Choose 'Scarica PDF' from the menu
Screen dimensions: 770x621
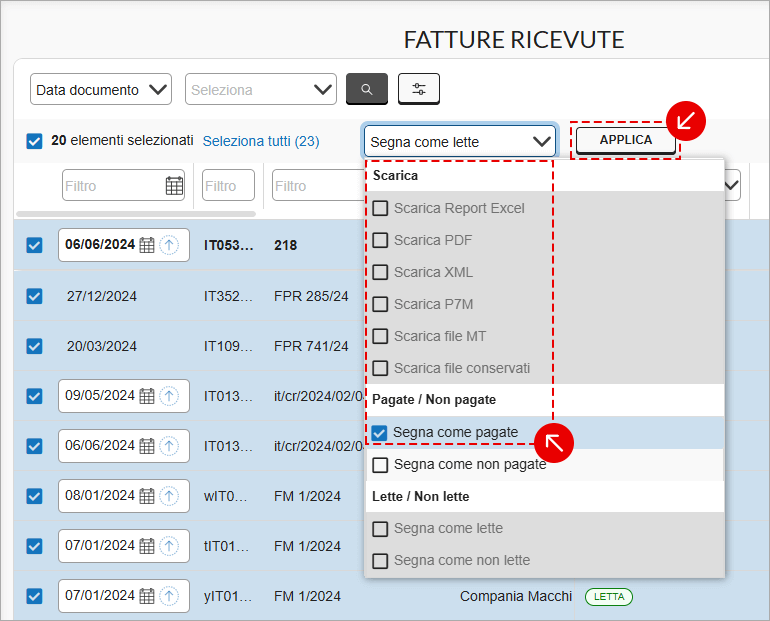[432, 240]
